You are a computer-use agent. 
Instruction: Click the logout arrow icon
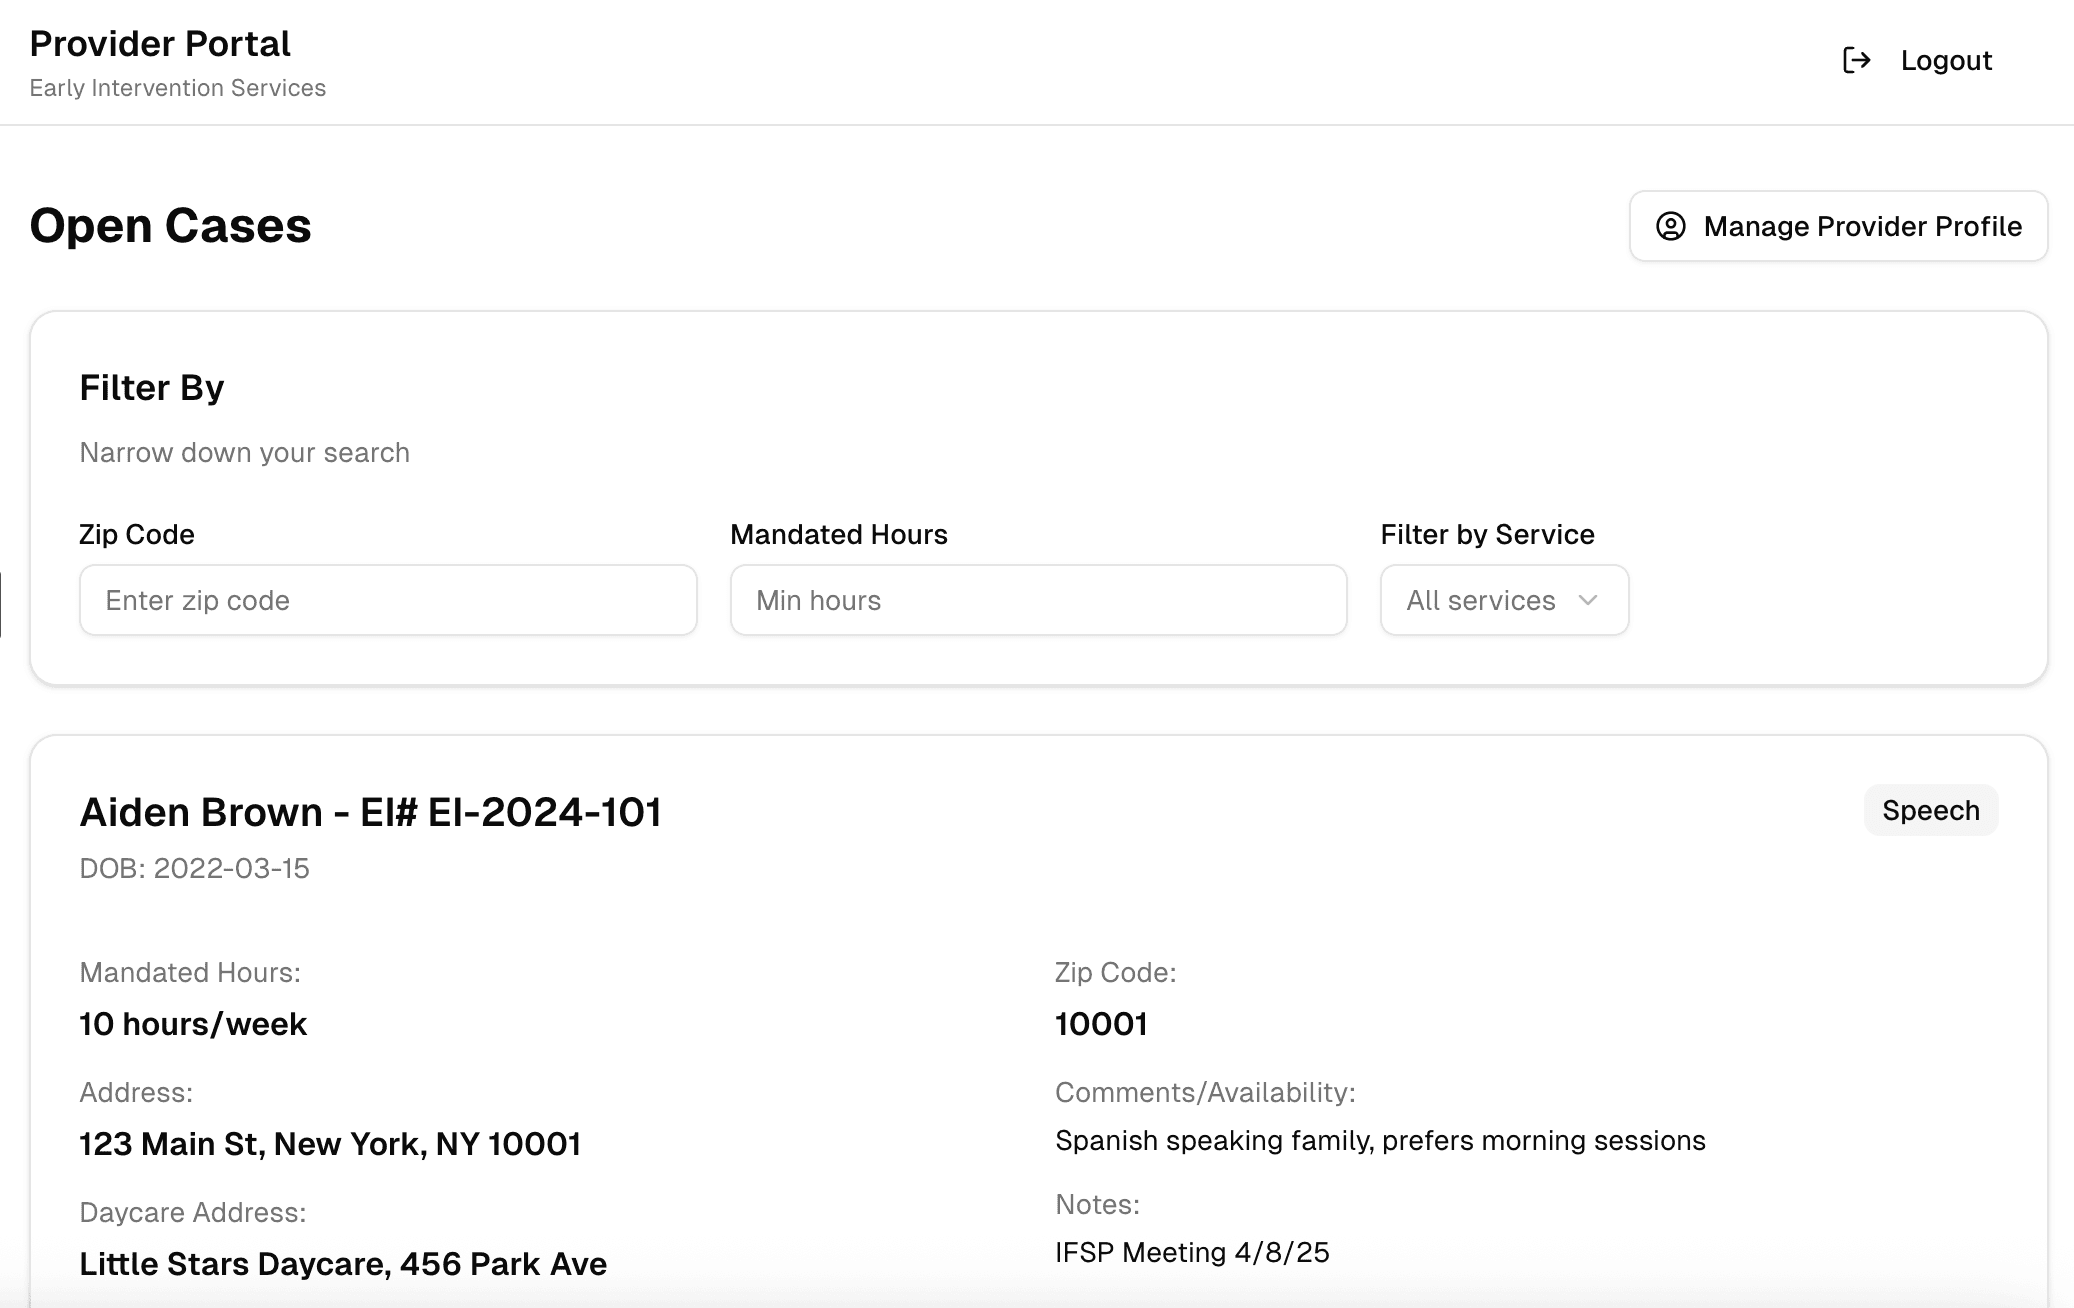1856,60
